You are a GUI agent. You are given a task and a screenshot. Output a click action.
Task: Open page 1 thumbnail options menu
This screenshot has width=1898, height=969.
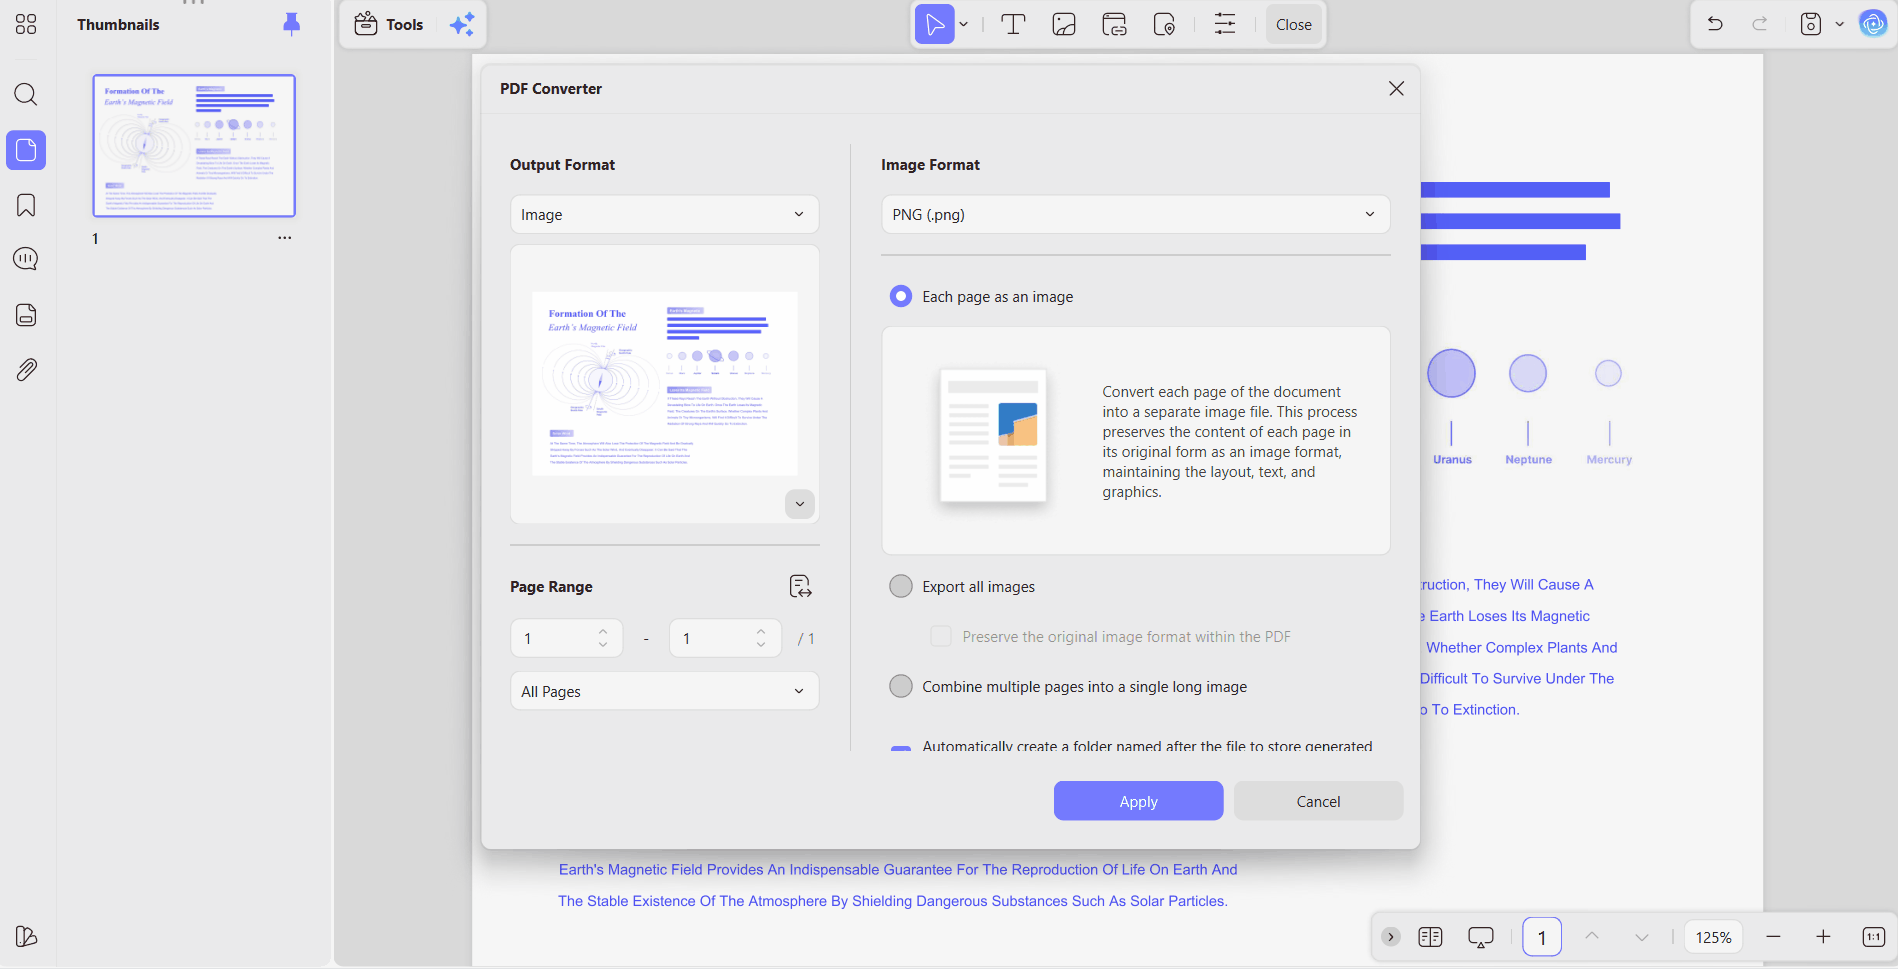pos(285,238)
